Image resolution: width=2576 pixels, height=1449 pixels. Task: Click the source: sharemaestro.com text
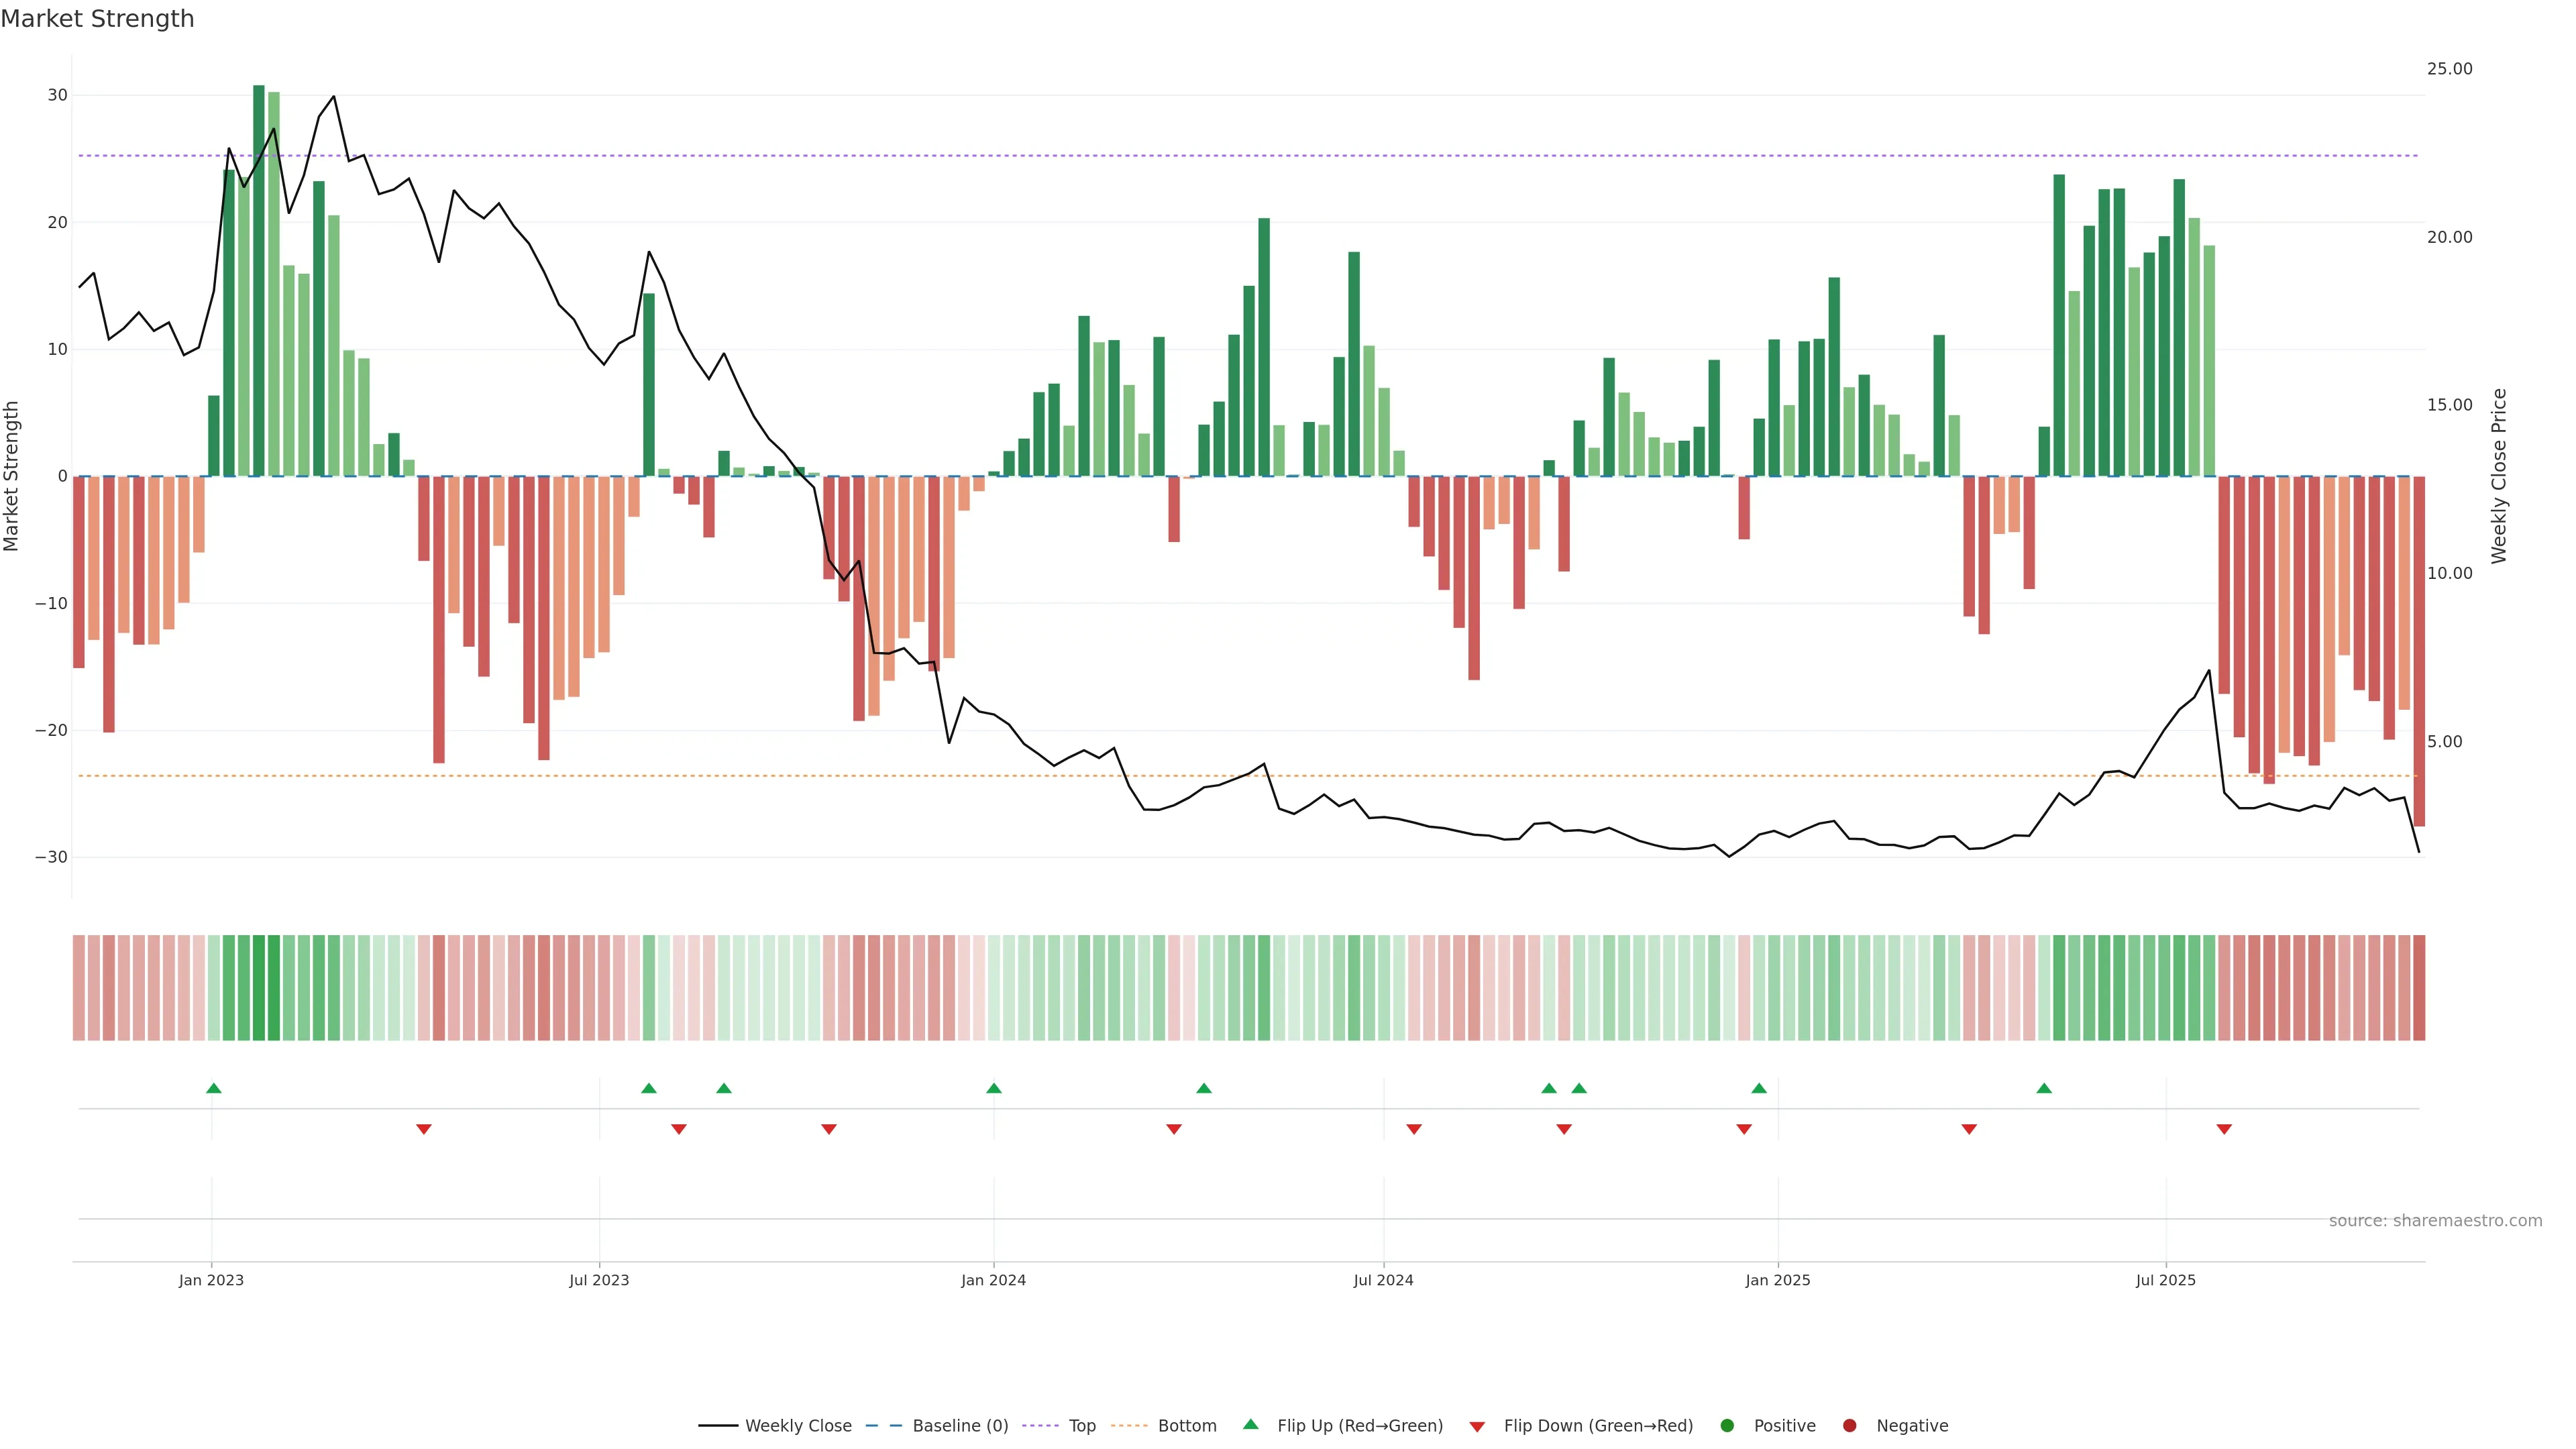2435,1221
